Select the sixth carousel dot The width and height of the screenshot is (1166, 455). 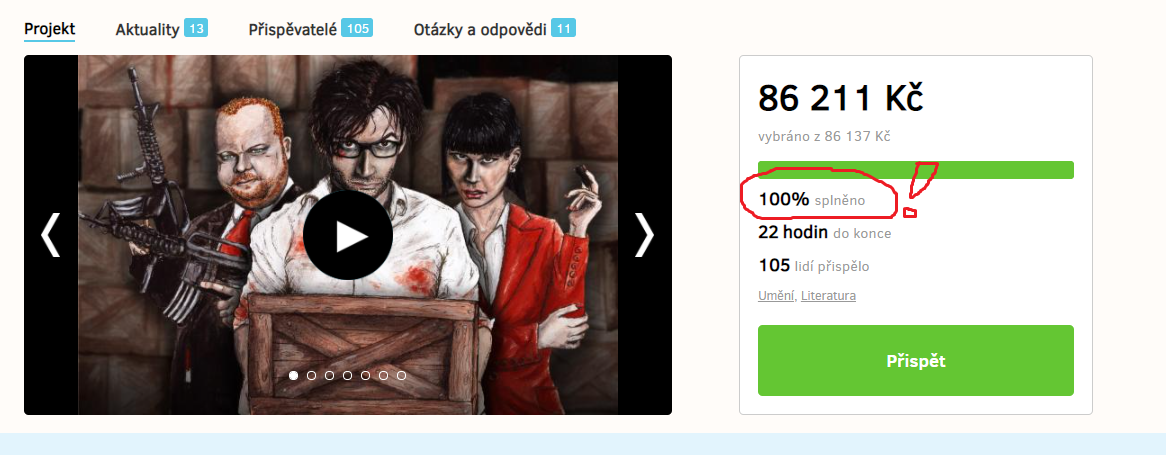pyautogui.click(x=383, y=375)
